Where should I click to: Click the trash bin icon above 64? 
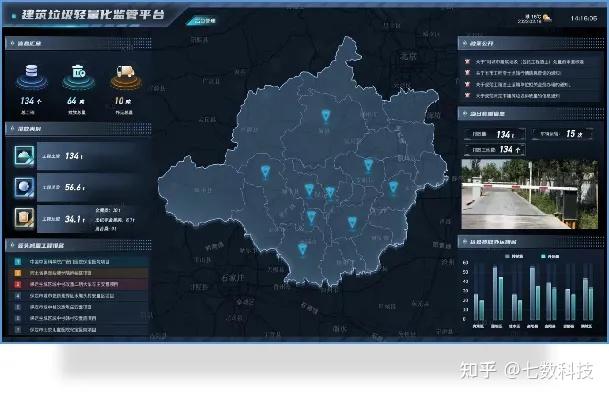point(78,71)
